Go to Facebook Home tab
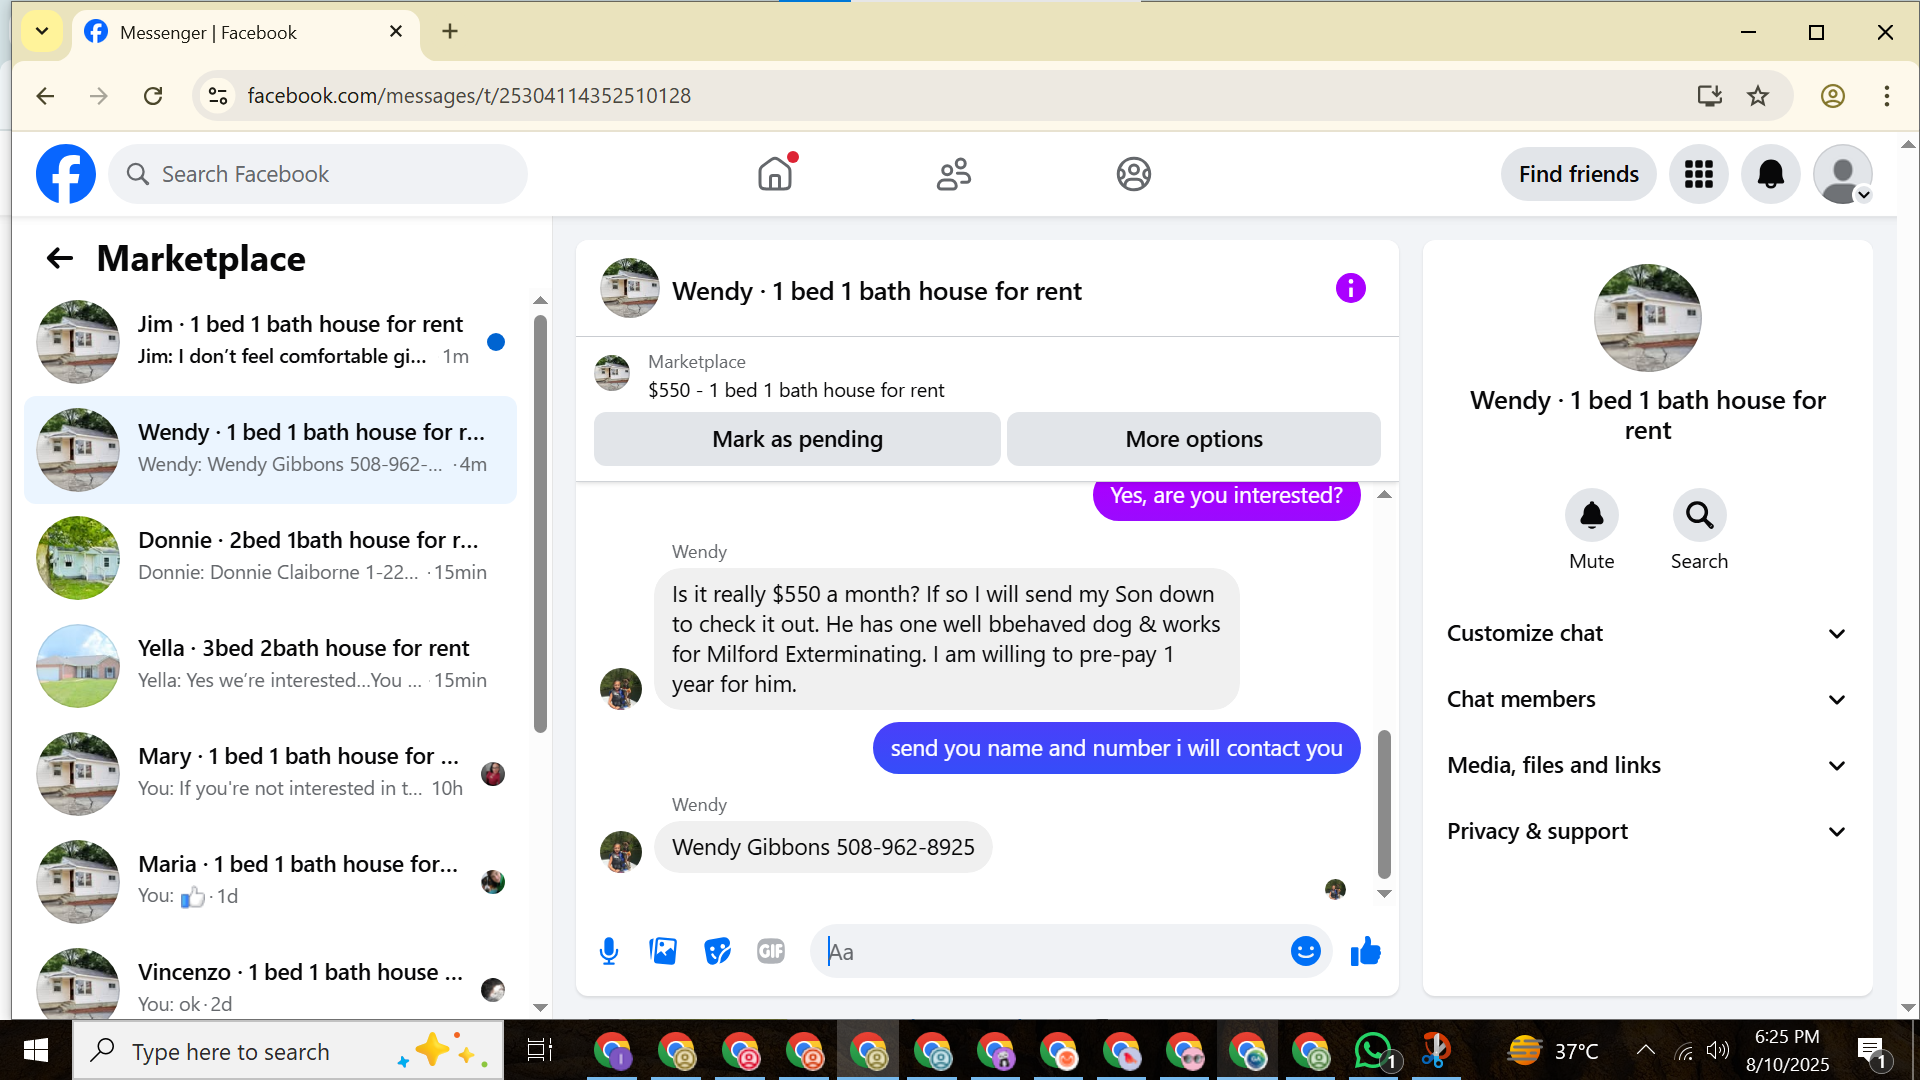1920x1080 pixels. (x=775, y=174)
